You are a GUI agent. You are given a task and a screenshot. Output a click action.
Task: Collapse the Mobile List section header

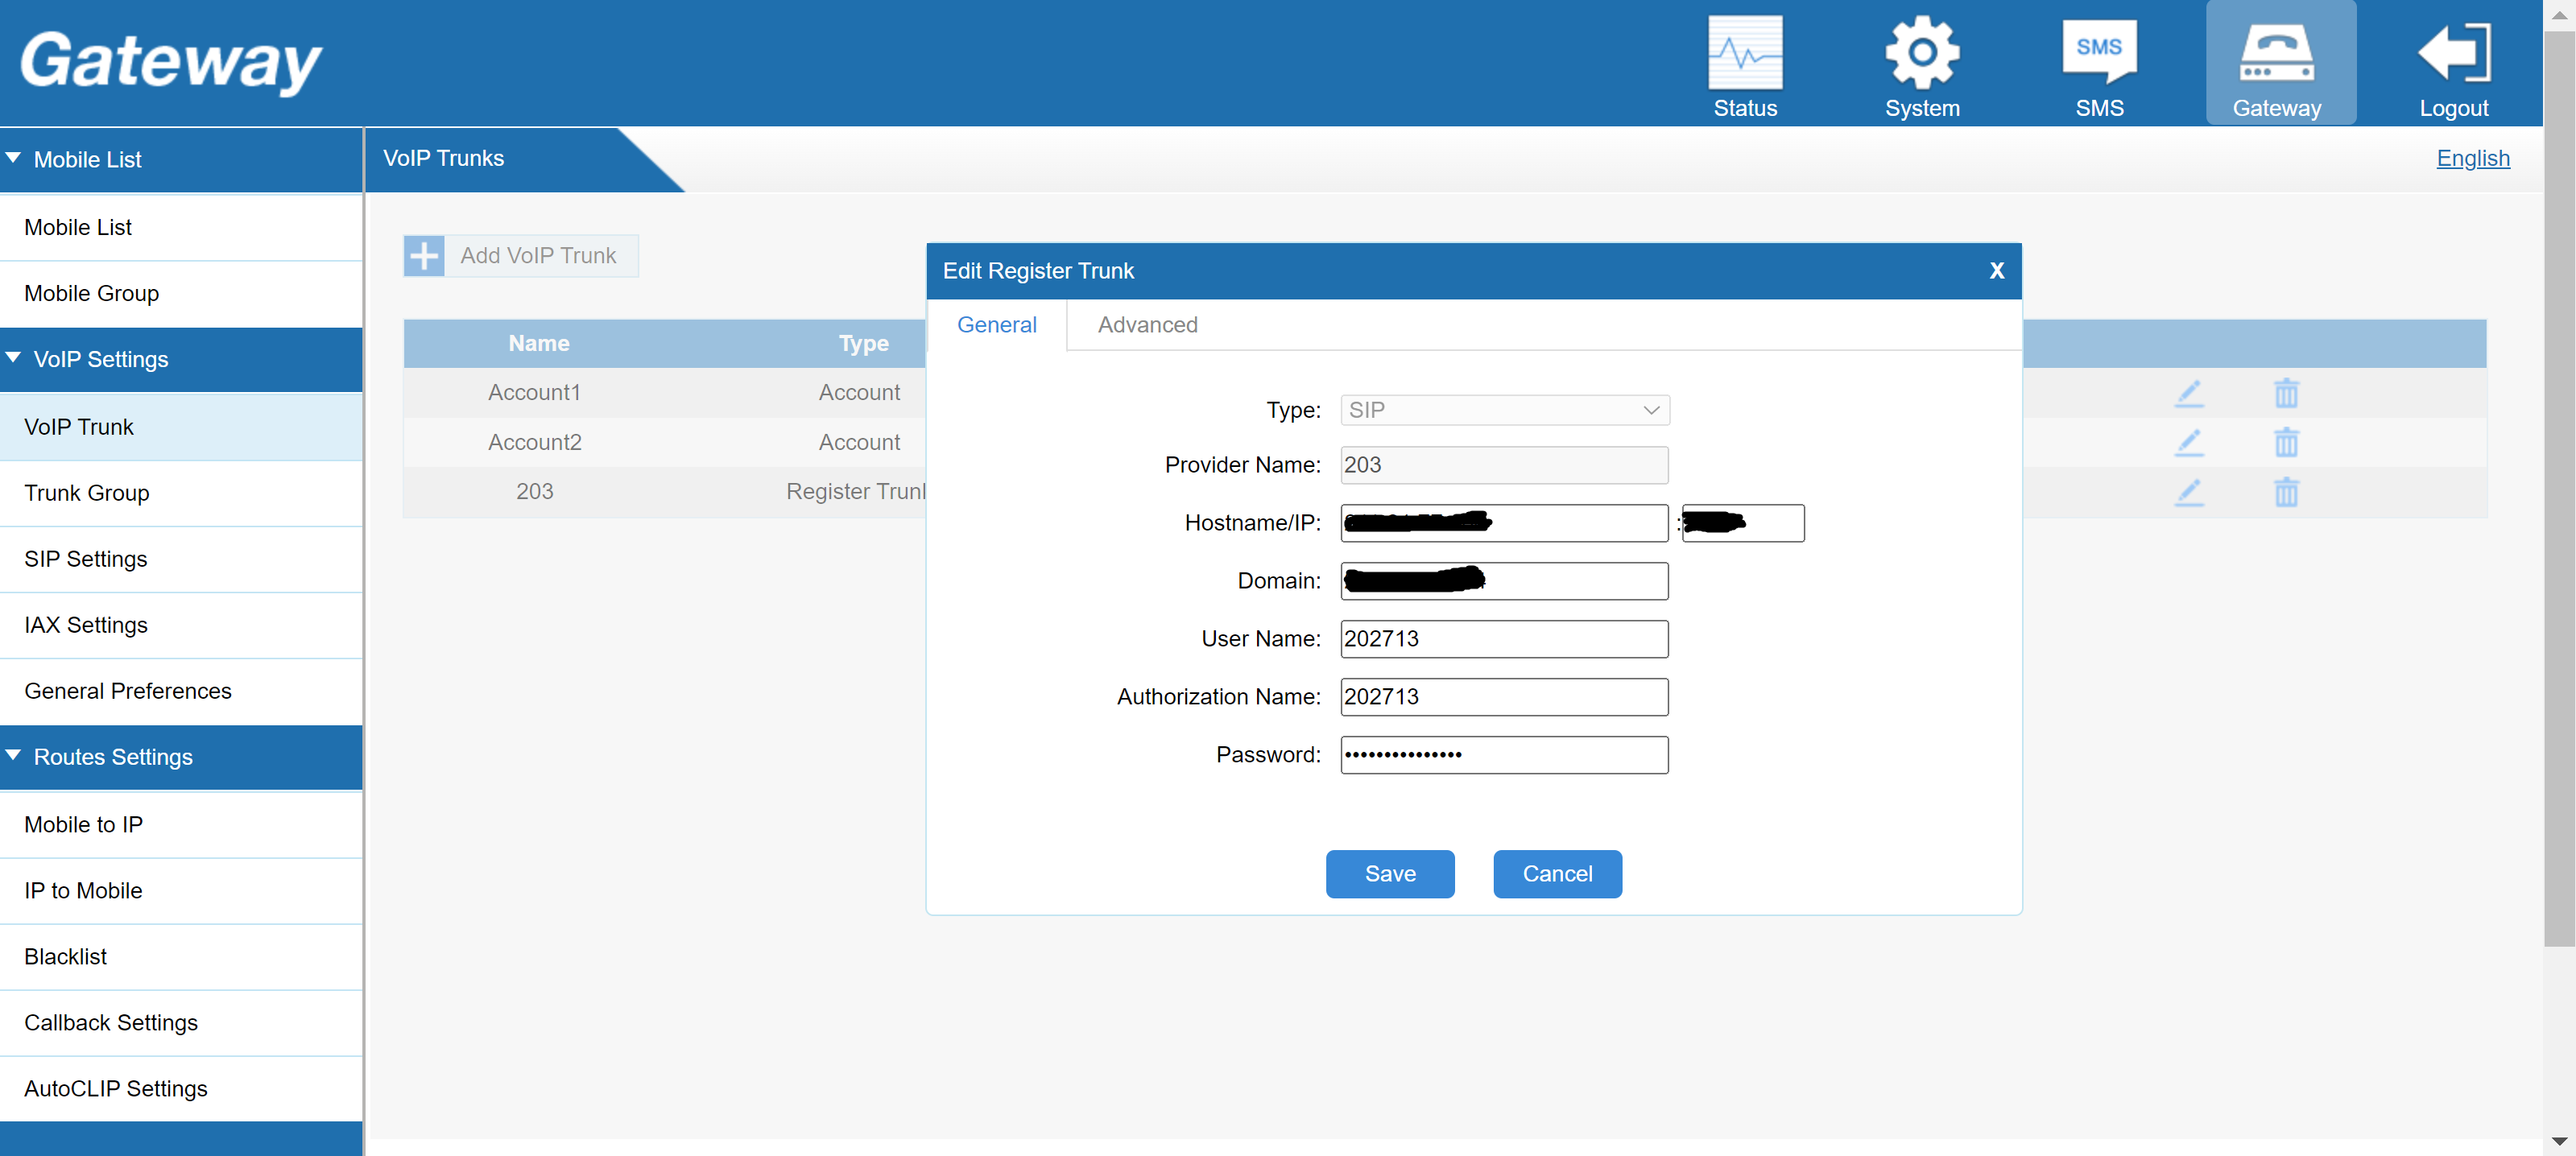pyautogui.click(x=88, y=159)
